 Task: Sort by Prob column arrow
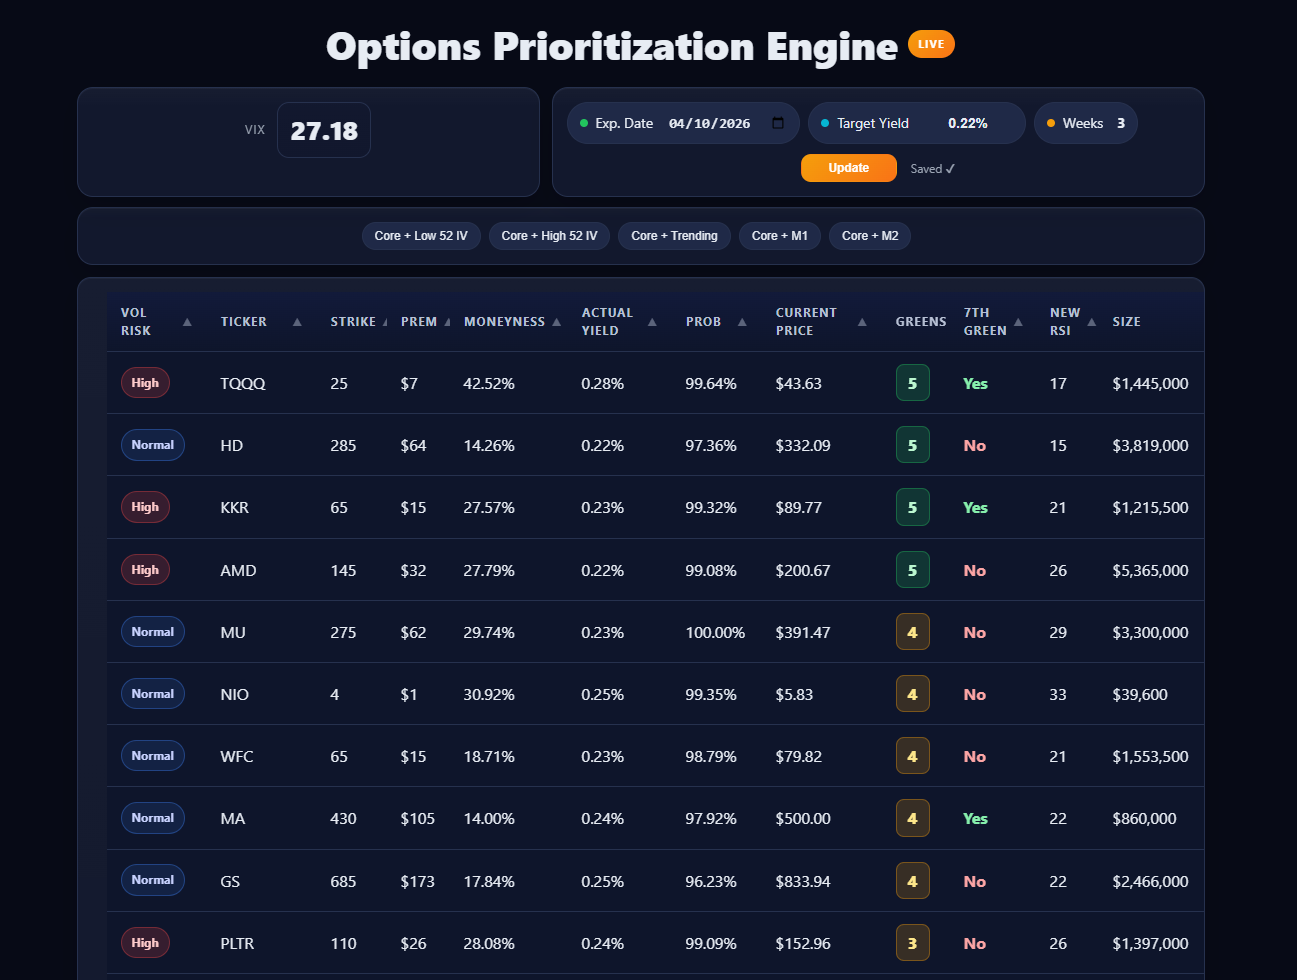click(742, 322)
